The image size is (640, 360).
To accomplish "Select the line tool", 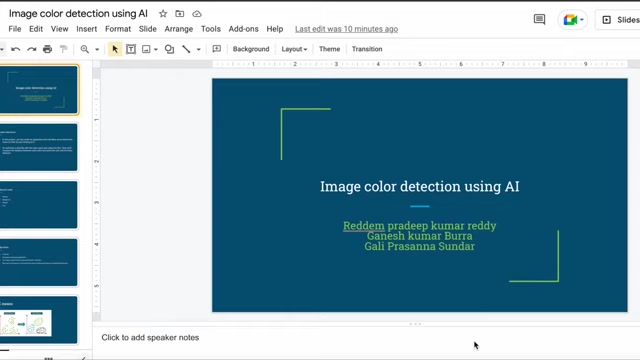I will tap(186, 49).
